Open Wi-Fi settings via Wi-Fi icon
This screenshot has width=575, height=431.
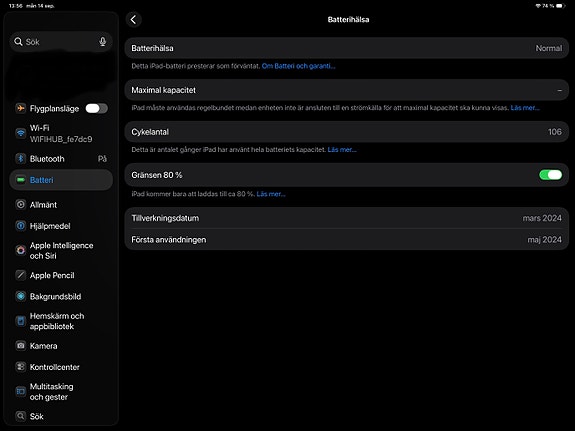(21, 133)
